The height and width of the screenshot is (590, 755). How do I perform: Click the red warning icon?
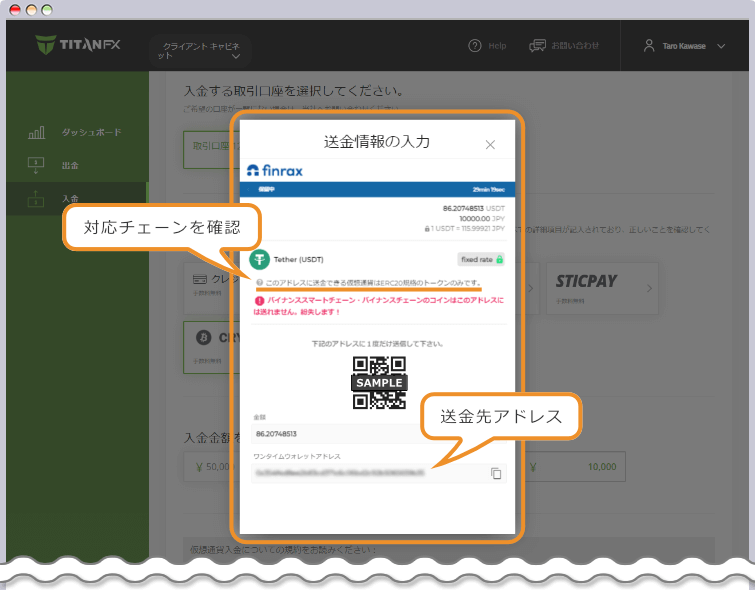pyautogui.click(x=260, y=301)
